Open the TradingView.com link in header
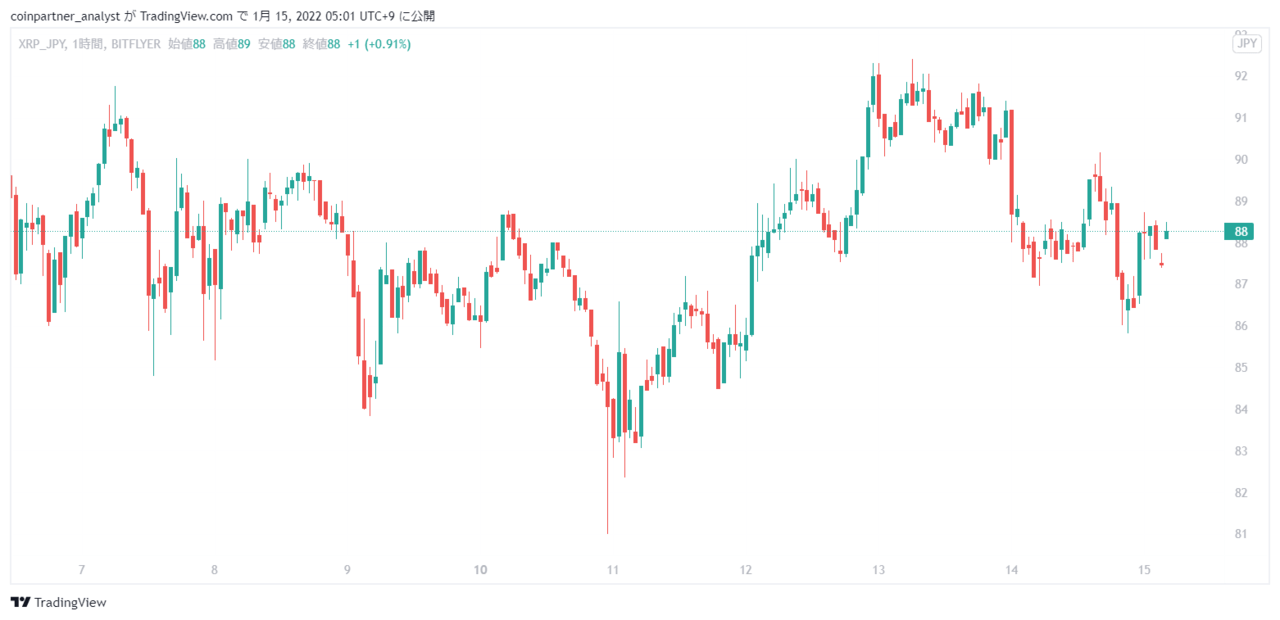The image size is (1280, 620). tap(186, 16)
